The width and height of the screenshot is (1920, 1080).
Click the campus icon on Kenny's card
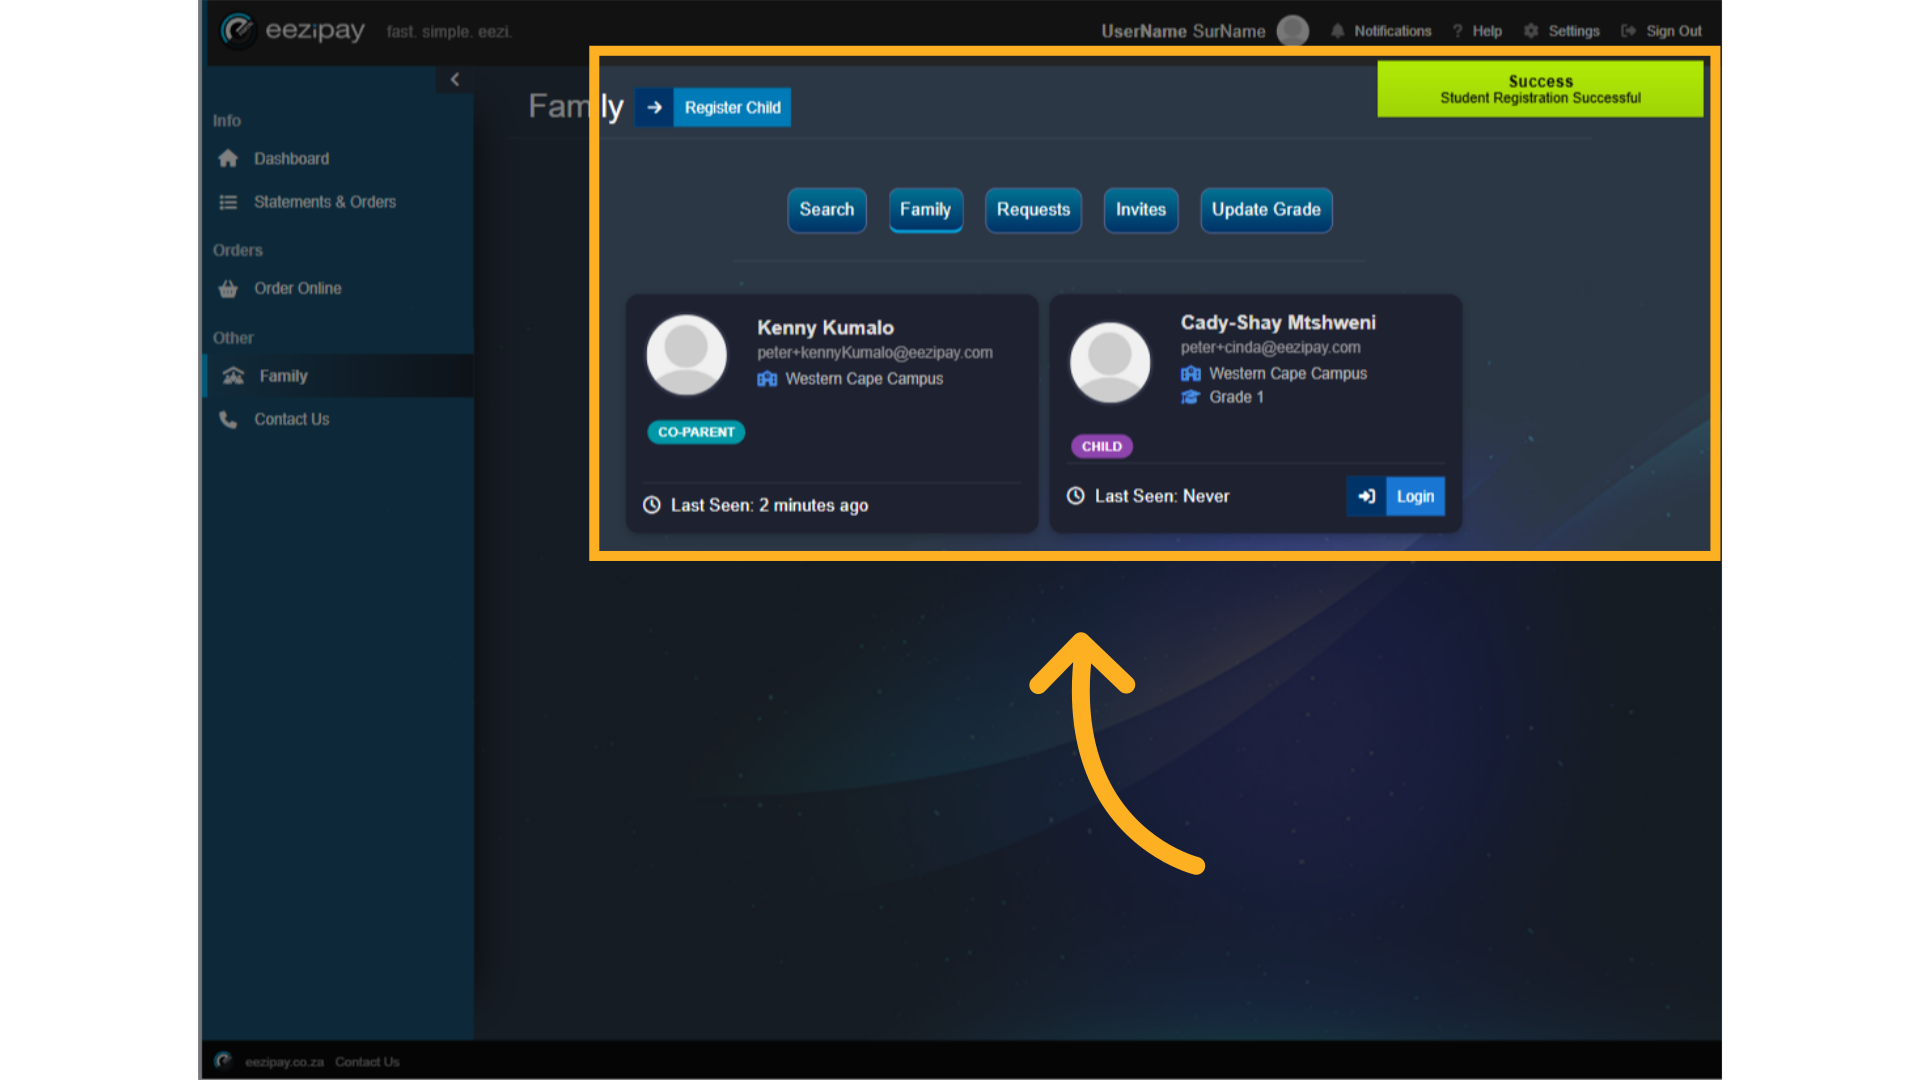coord(767,379)
